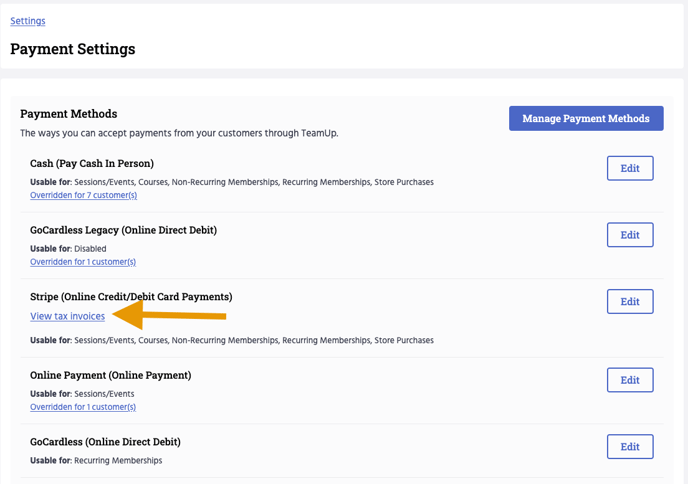Open Manage Payment Methods
The height and width of the screenshot is (484, 688).
[585, 118]
